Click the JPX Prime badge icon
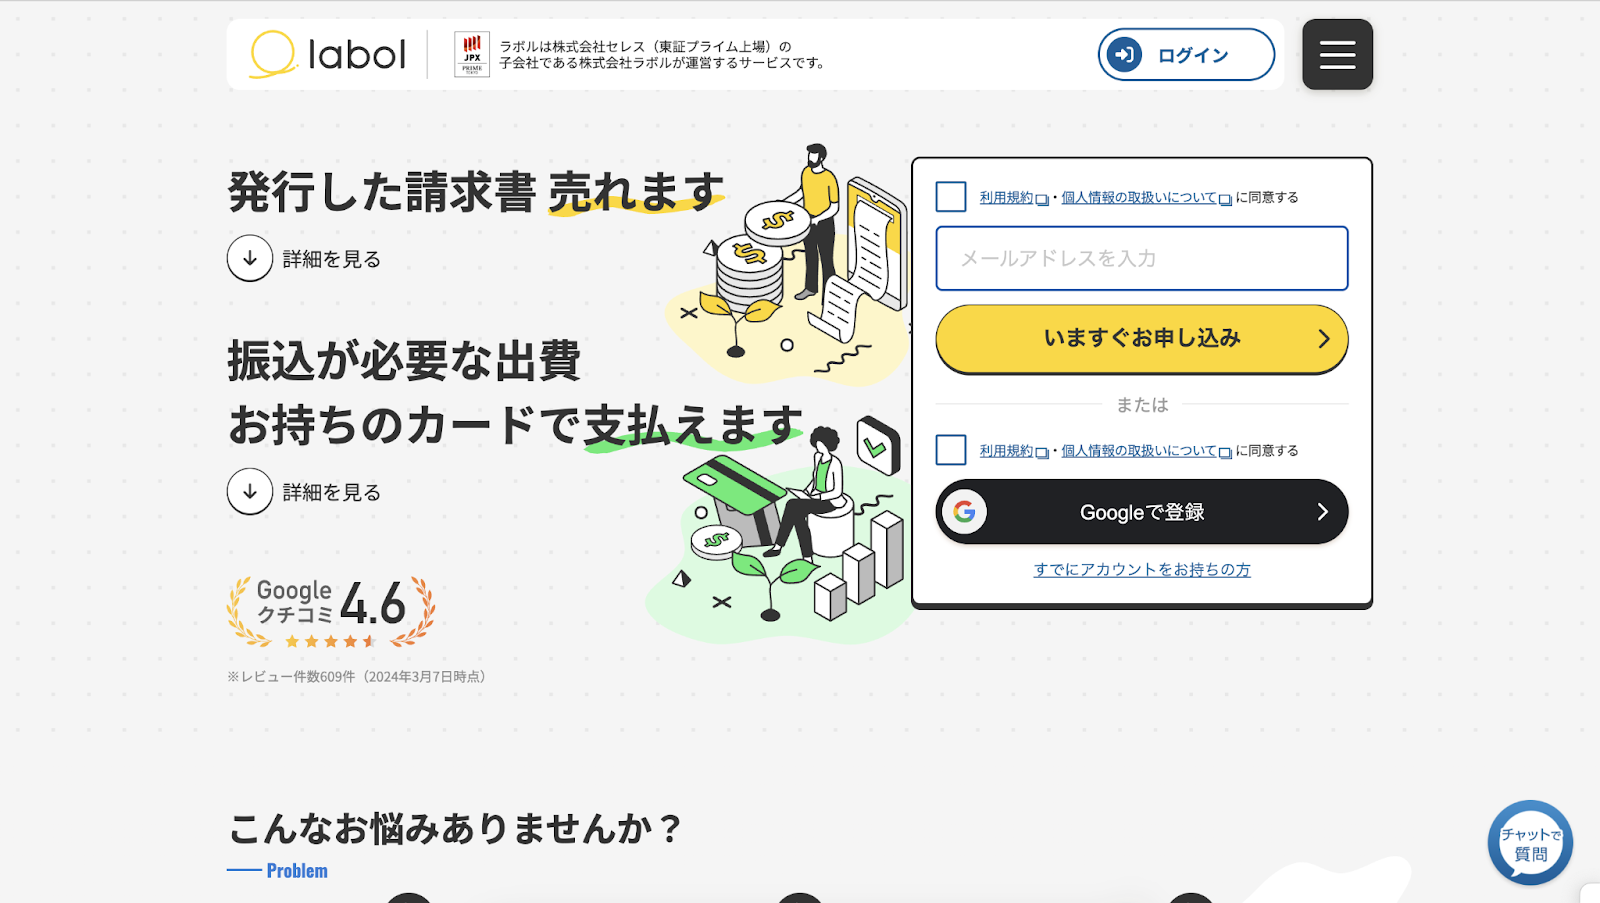1600x903 pixels. pos(472,54)
